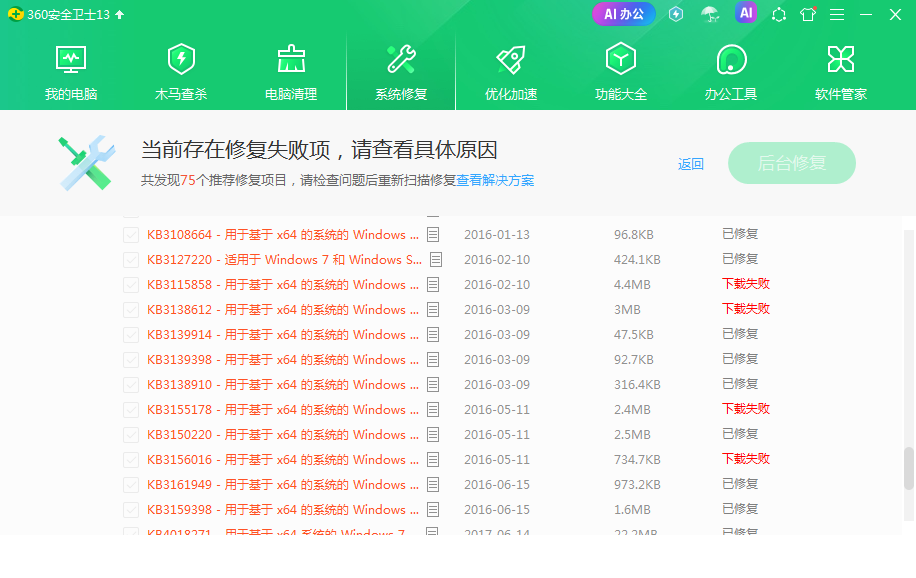Open 优化加速 rocket icon
Viewport: 916px width, 578px height.
tap(511, 60)
